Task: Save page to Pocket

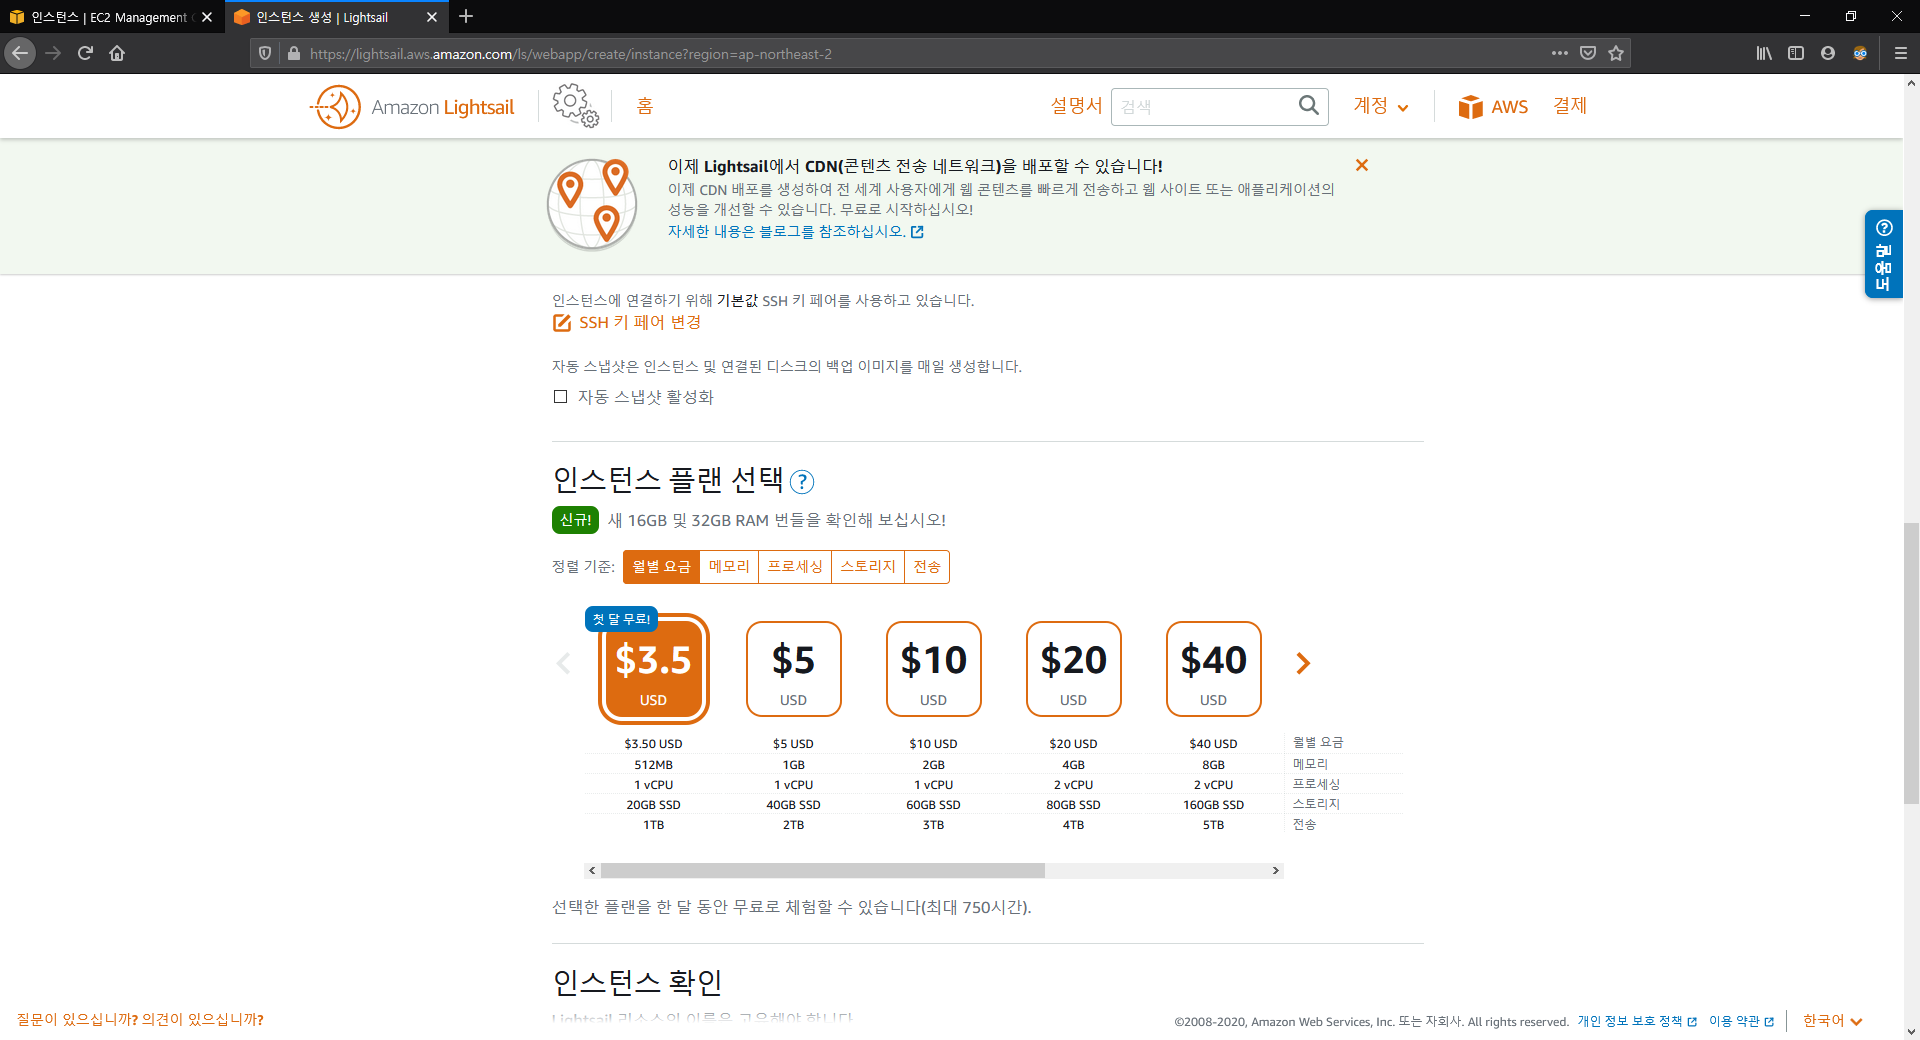Action: pos(1588,53)
